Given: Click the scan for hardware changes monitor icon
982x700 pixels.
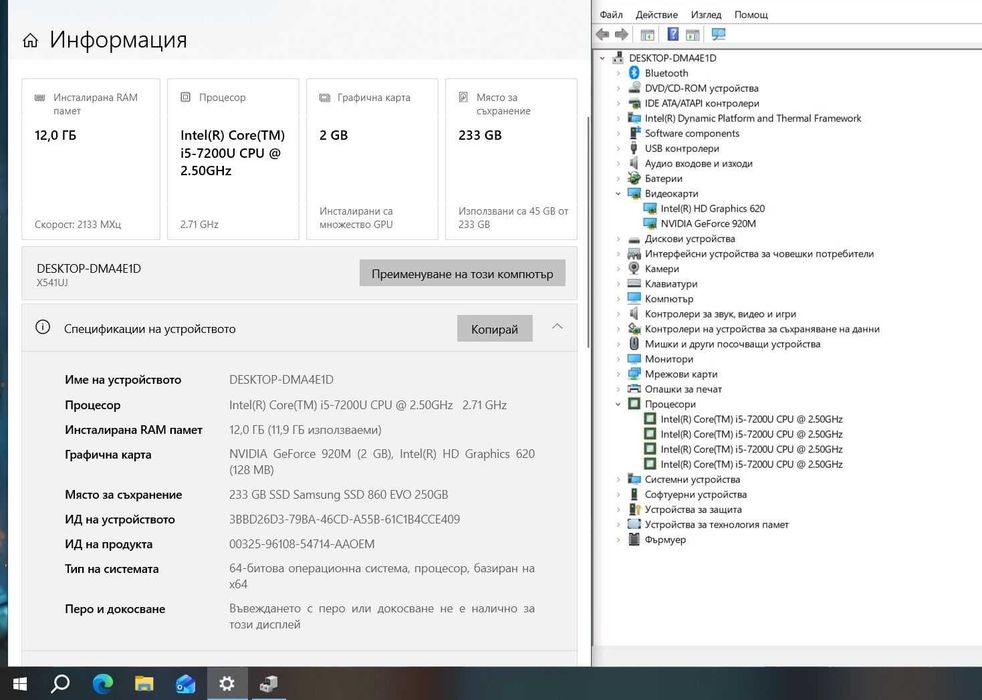Looking at the screenshot, I should [718, 34].
